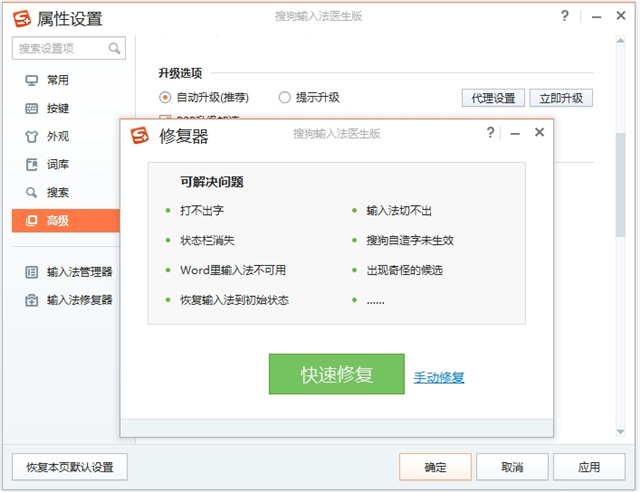Click the shirt icon beside 外观
640x492 pixels.
tap(31, 136)
